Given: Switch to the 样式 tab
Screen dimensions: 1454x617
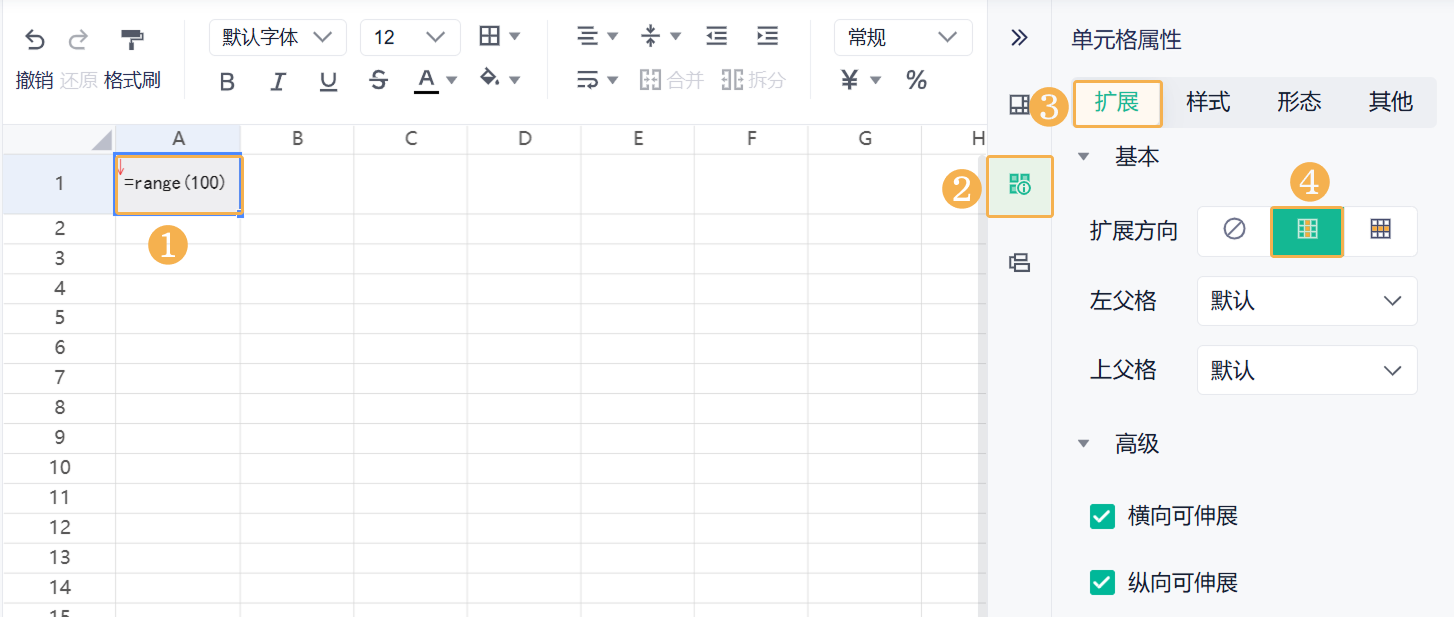Looking at the screenshot, I should pyautogui.click(x=1207, y=101).
